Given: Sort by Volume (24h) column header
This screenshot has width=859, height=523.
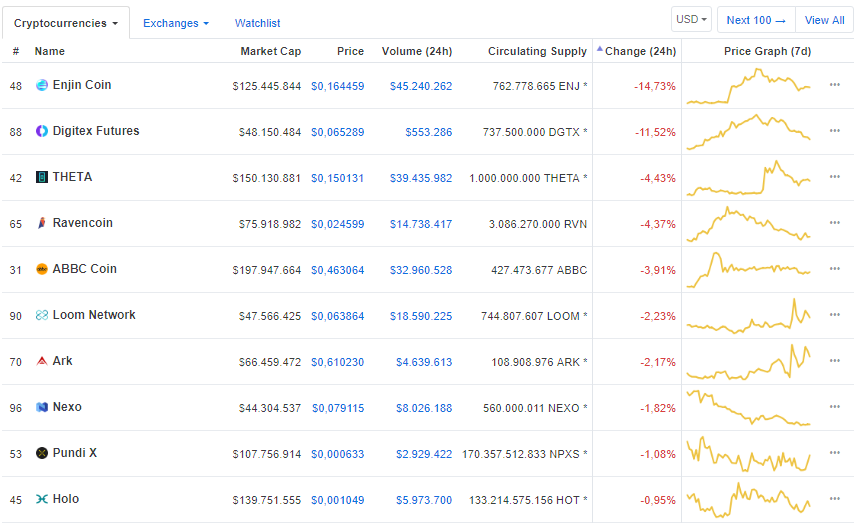Looking at the screenshot, I should 417,51.
